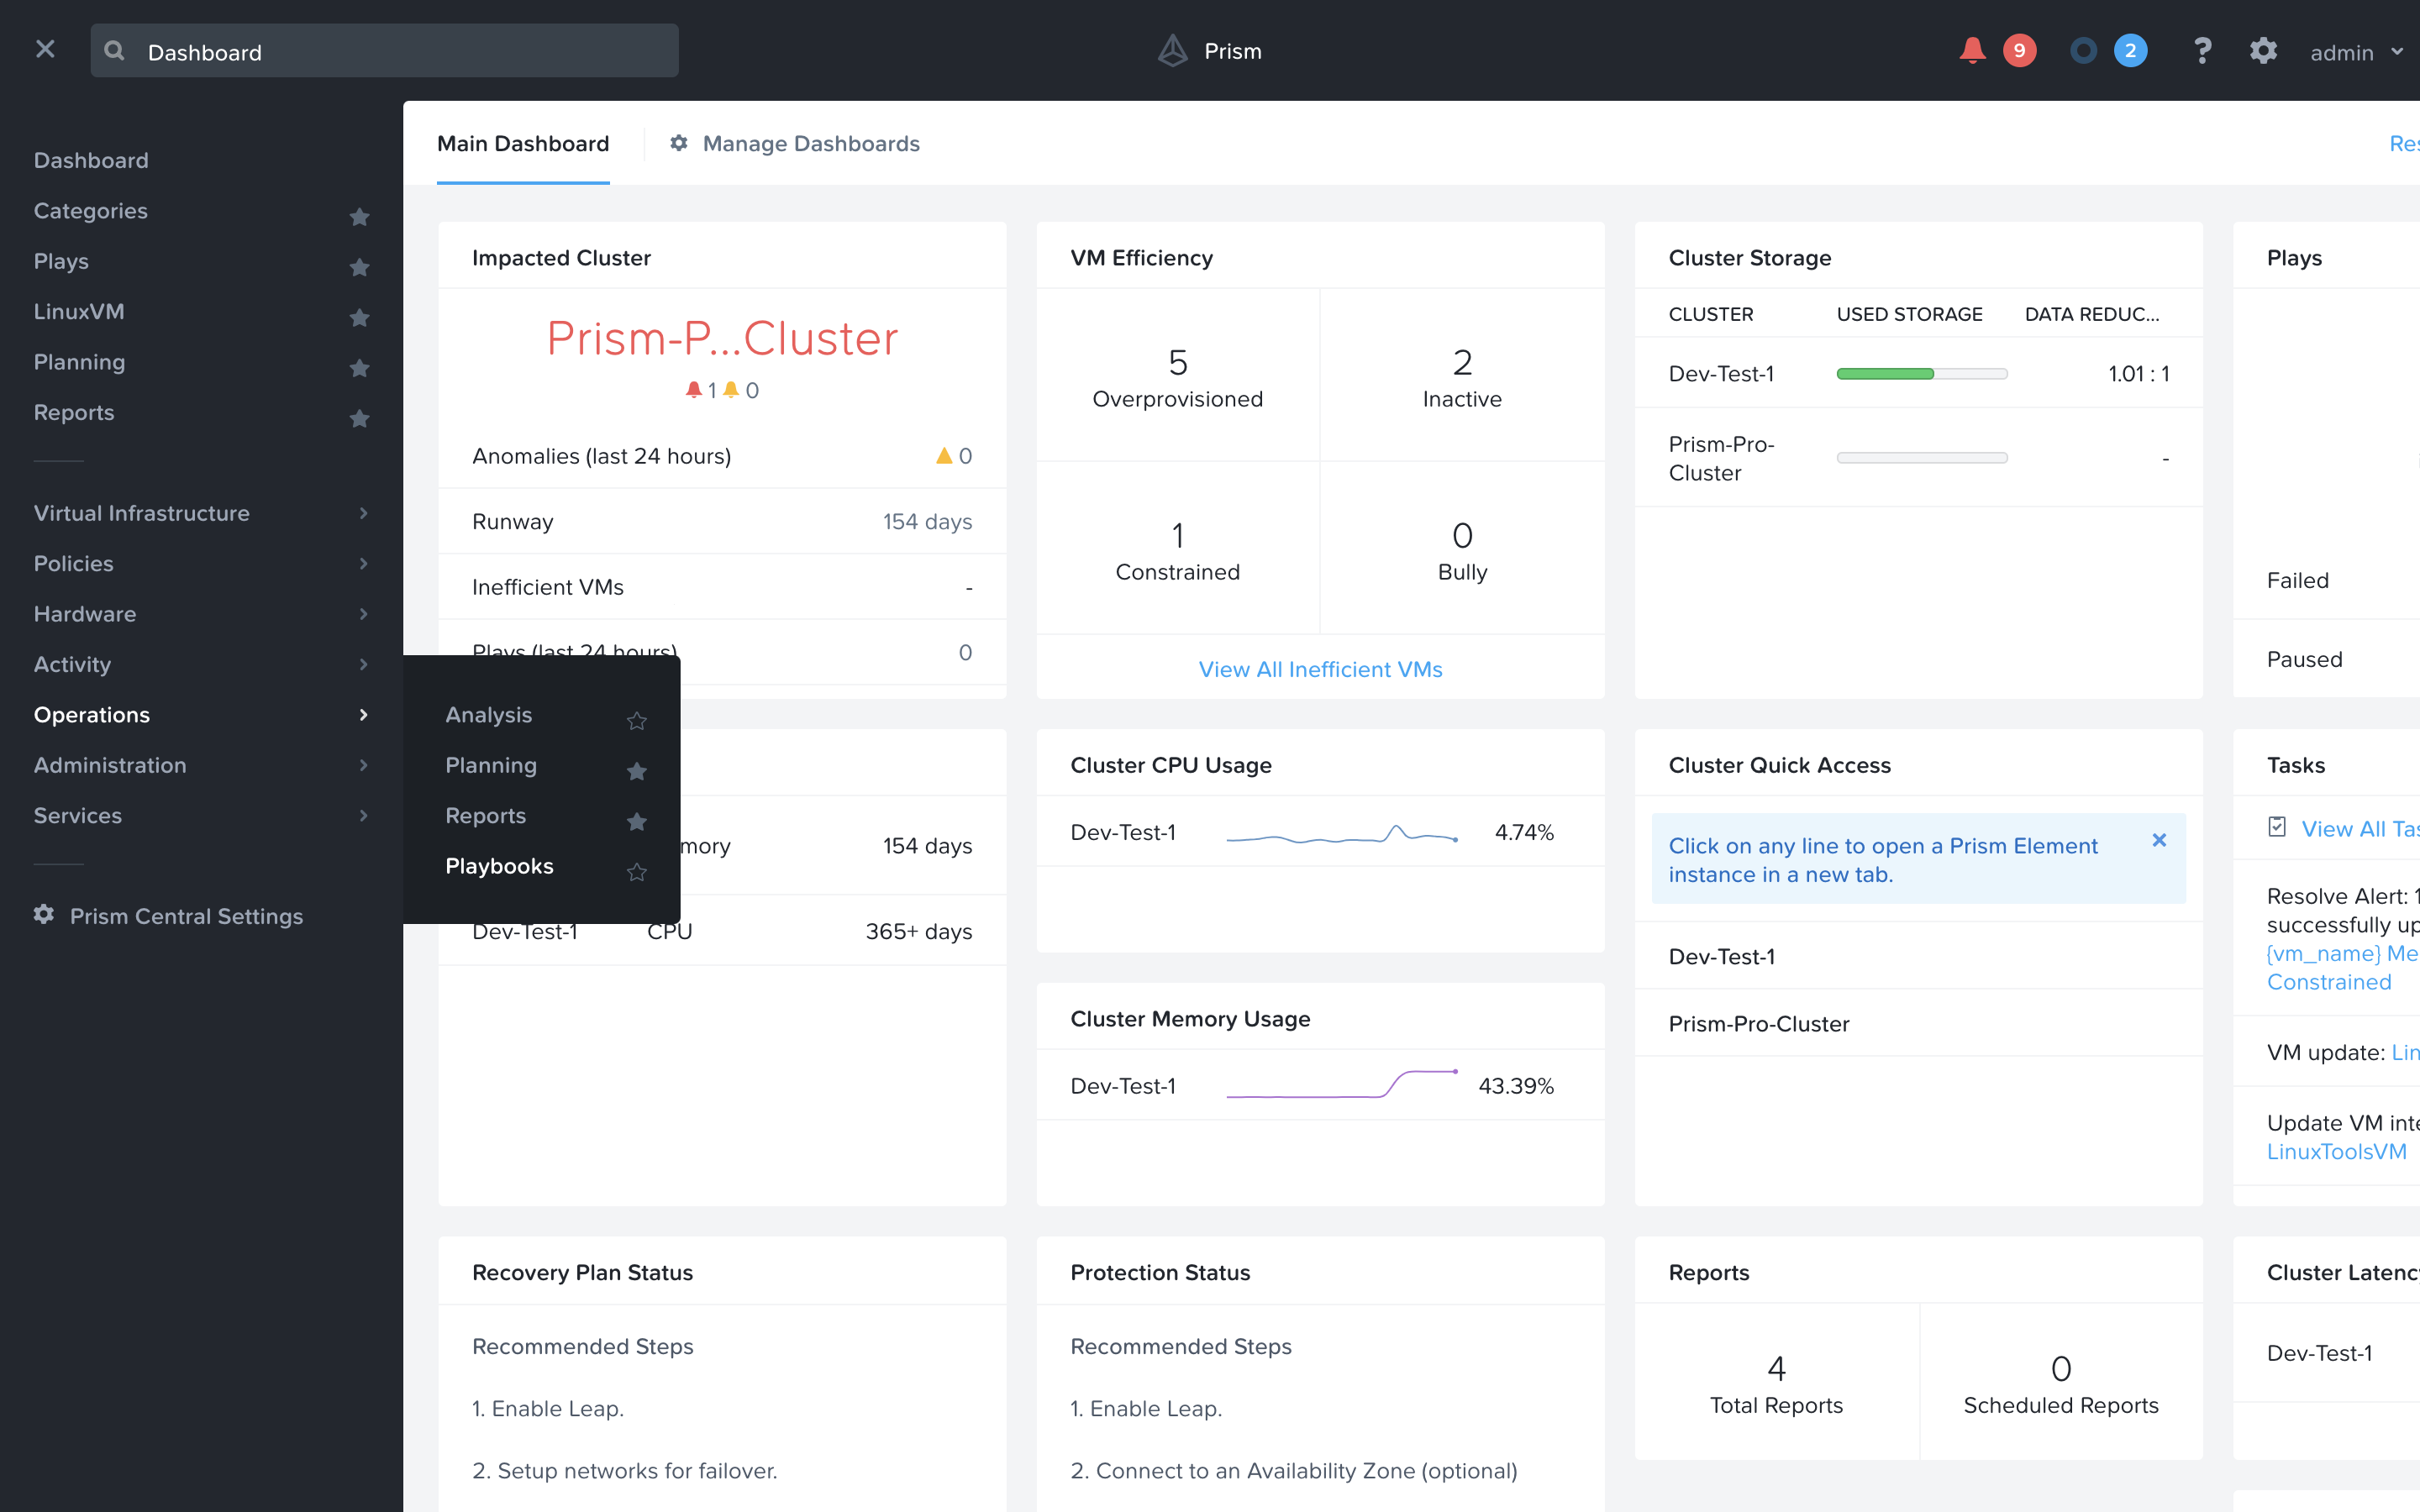Click the Runway 154 days row
Image resolution: width=2420 pixels, height=1512 pixels.
722,521
